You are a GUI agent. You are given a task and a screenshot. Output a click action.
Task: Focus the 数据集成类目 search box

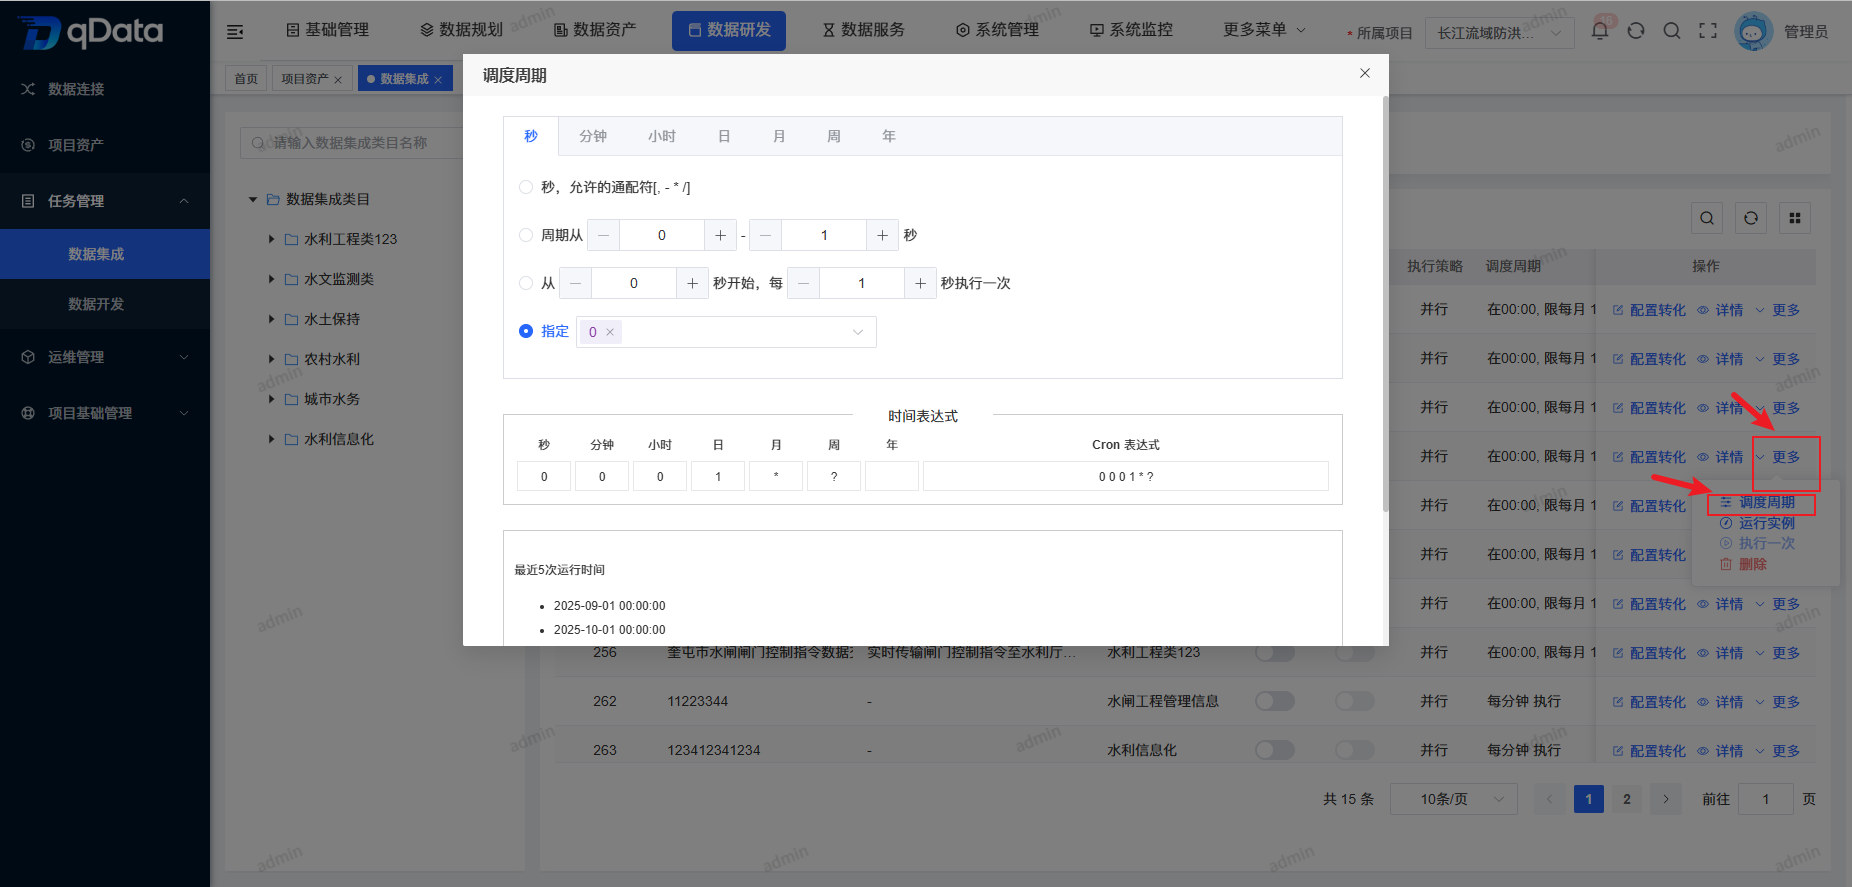(x=352, y=143)
